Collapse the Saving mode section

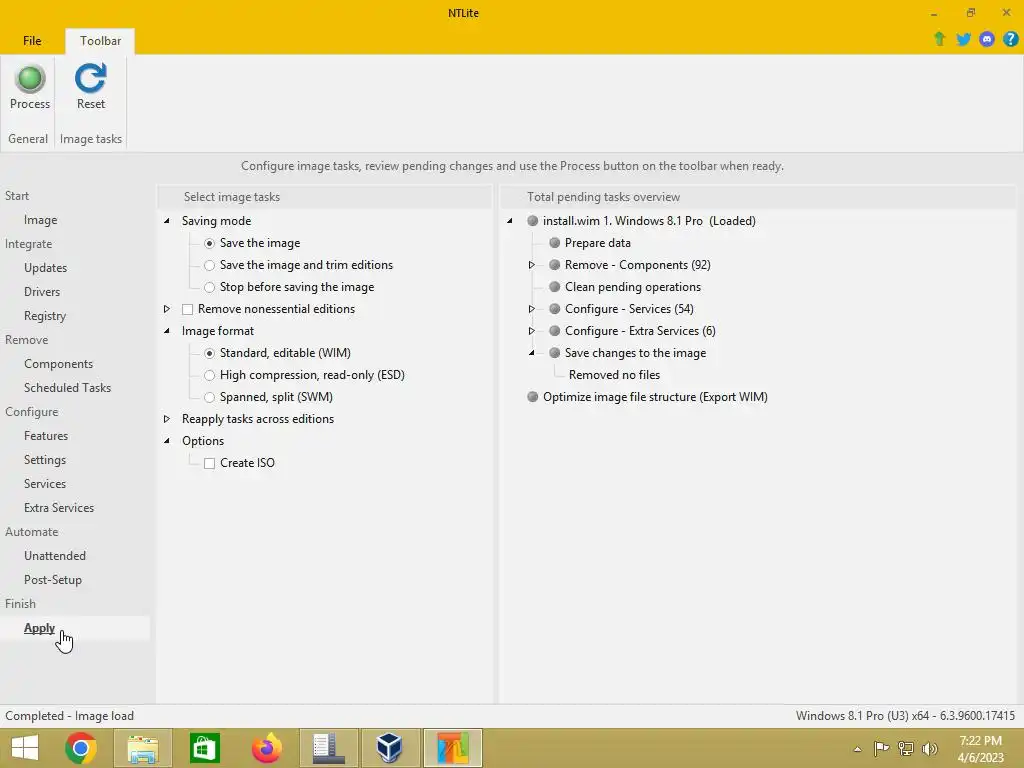[167, 221]
